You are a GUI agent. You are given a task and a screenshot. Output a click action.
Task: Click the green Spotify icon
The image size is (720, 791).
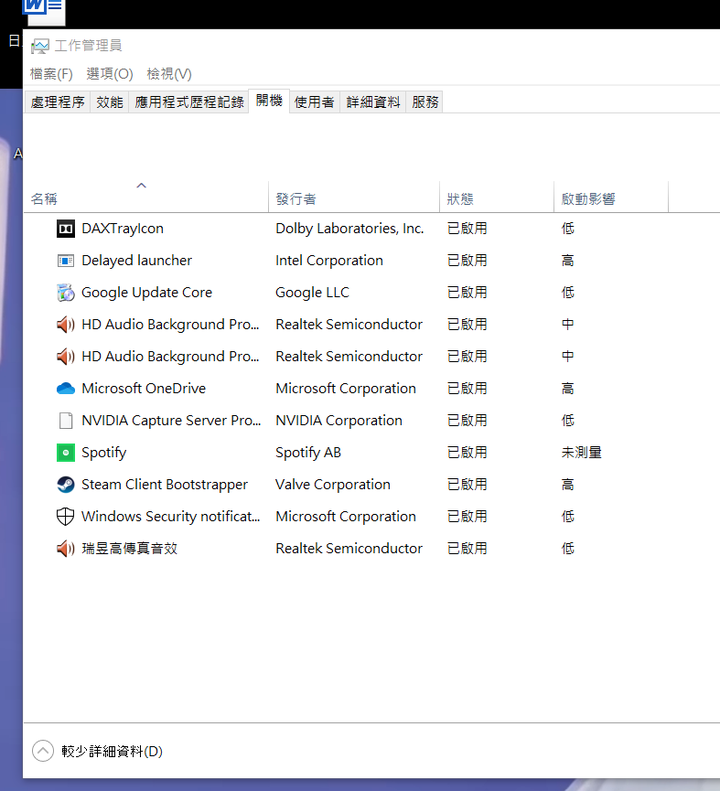point(66,453)
